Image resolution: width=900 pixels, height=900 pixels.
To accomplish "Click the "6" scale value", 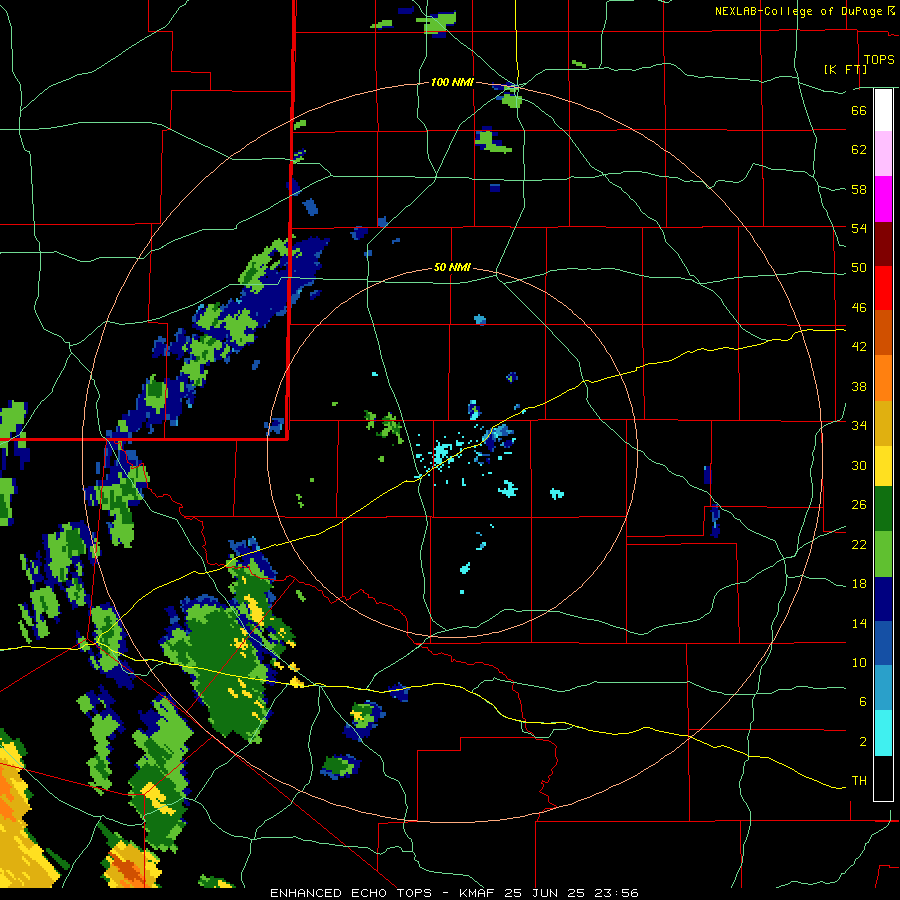I will tap(863, 702).
